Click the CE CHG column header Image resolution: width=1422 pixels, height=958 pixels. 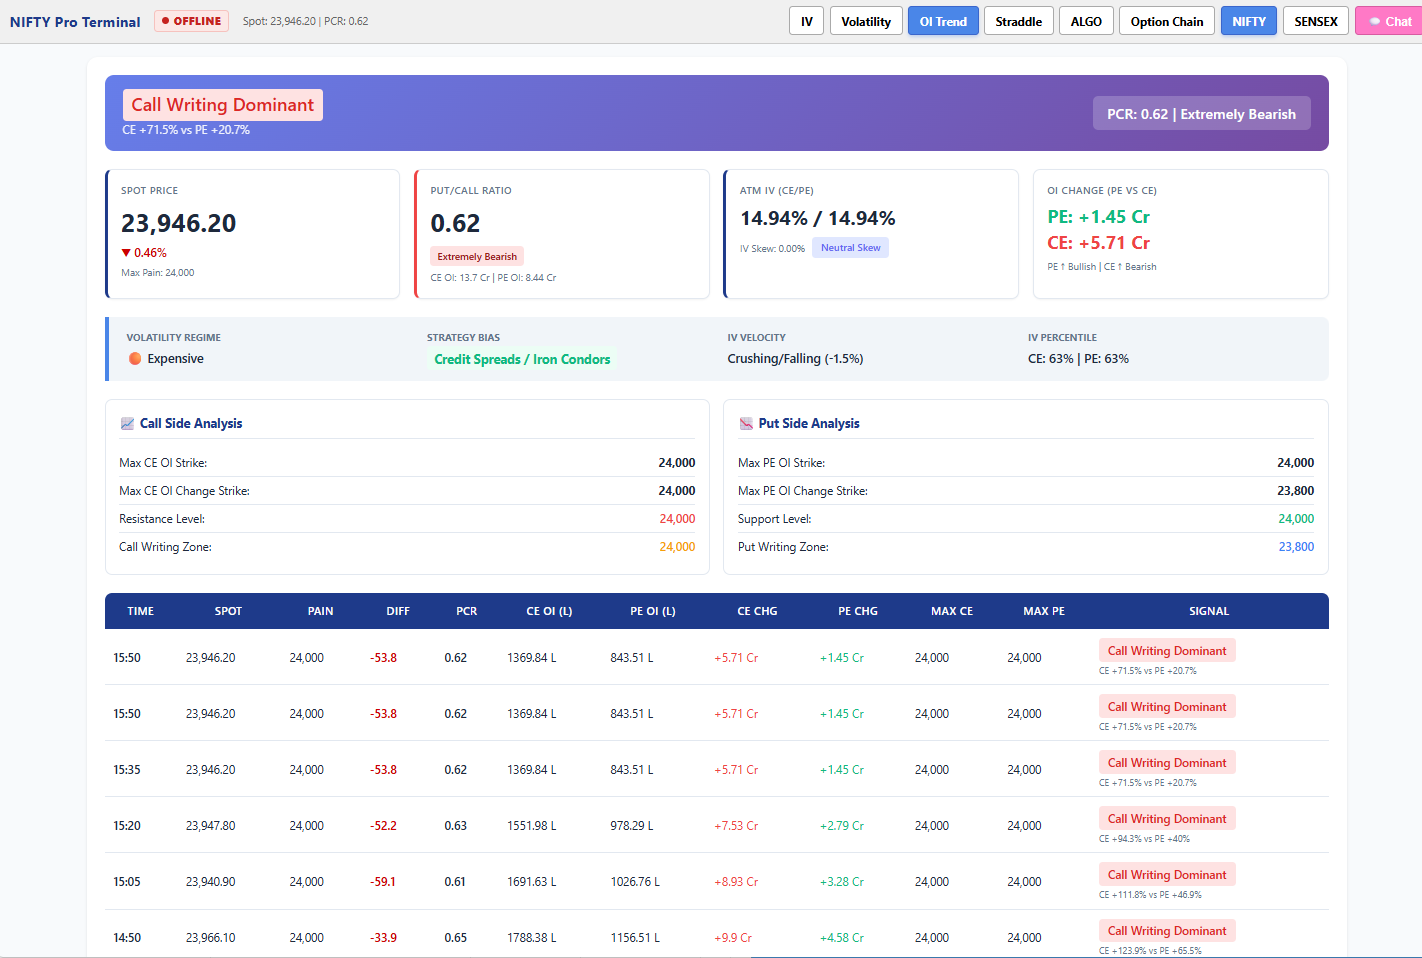click(x=757, y=611)
